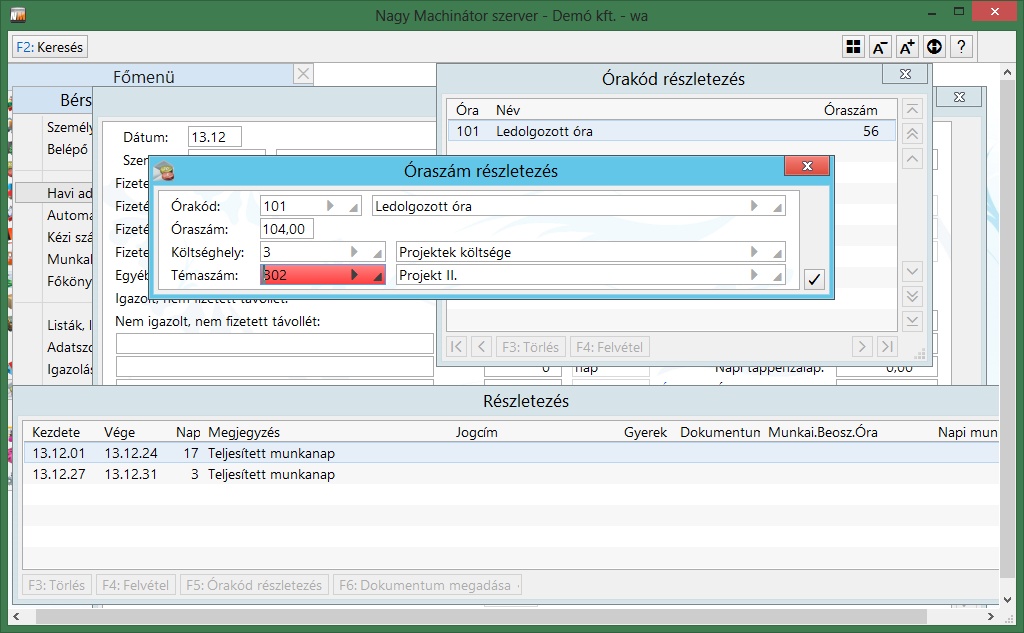
Task: Open the F2: Keresés search button
Action: tap(50, 47)
